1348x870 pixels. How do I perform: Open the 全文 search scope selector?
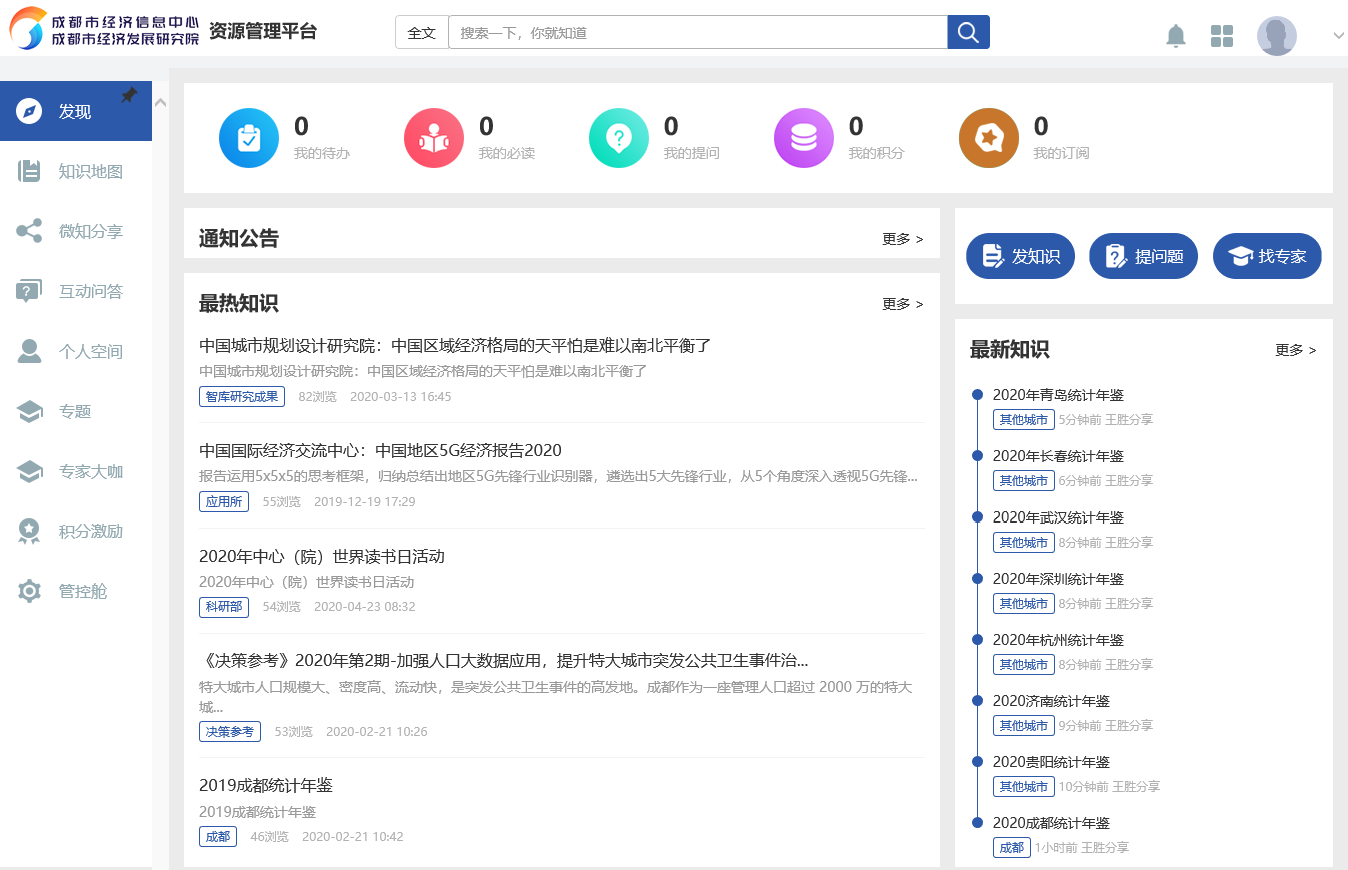click(422, 32)
